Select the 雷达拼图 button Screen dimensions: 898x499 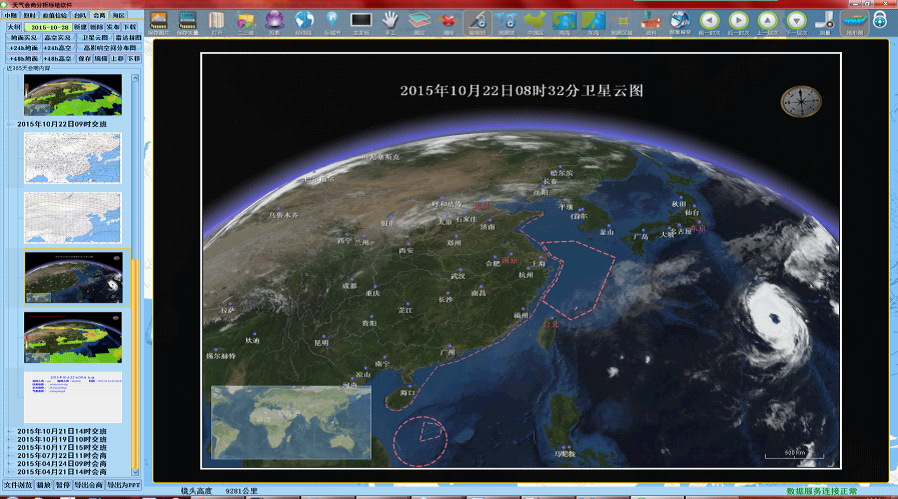click(x=128, y=38)
